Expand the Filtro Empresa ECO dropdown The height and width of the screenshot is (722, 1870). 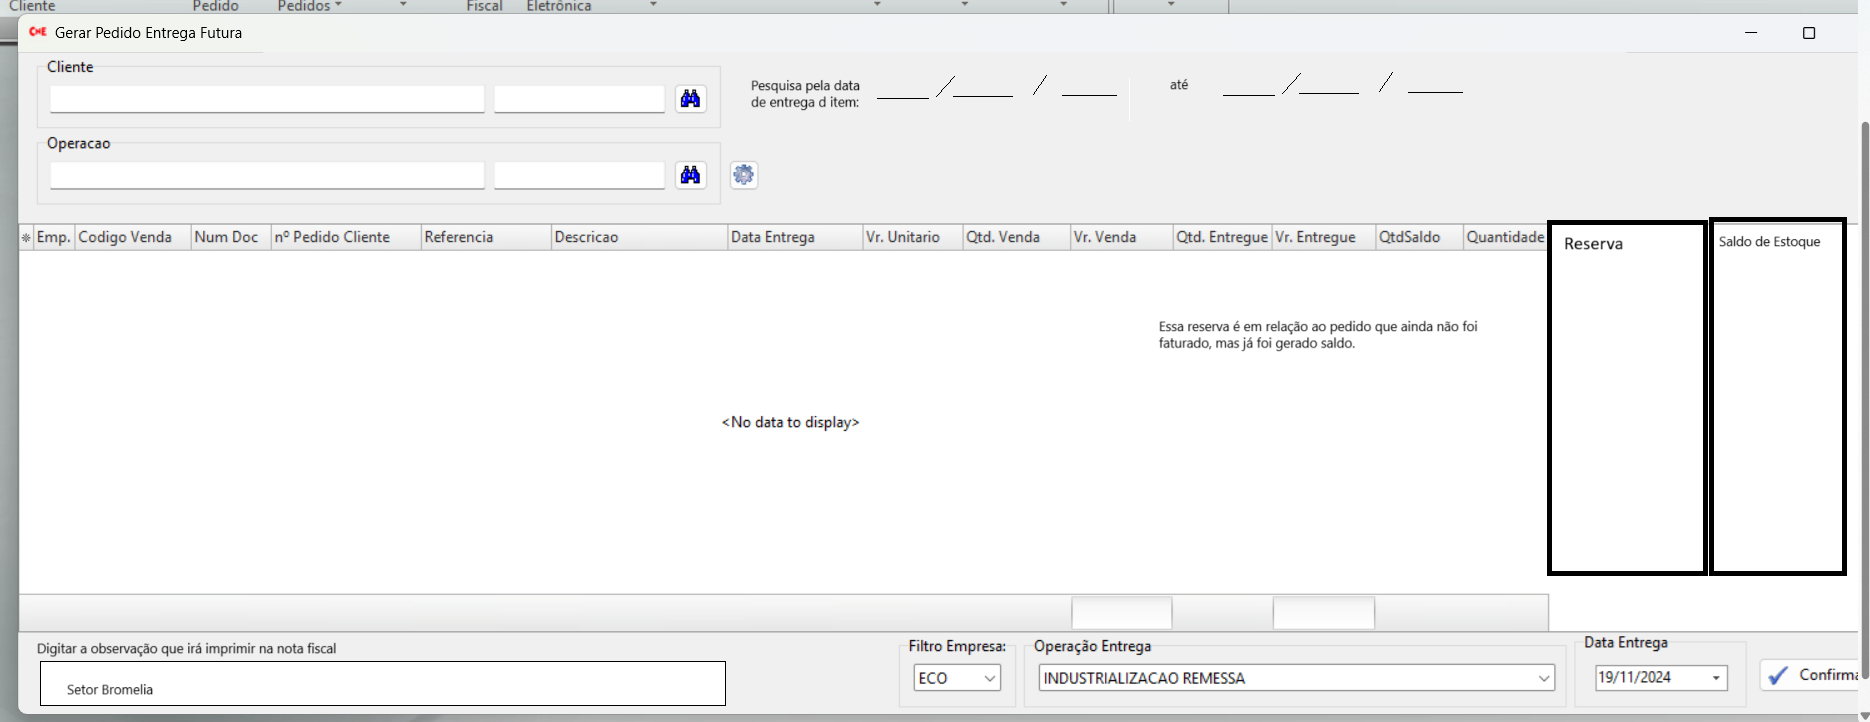click(x=989, y=678)
